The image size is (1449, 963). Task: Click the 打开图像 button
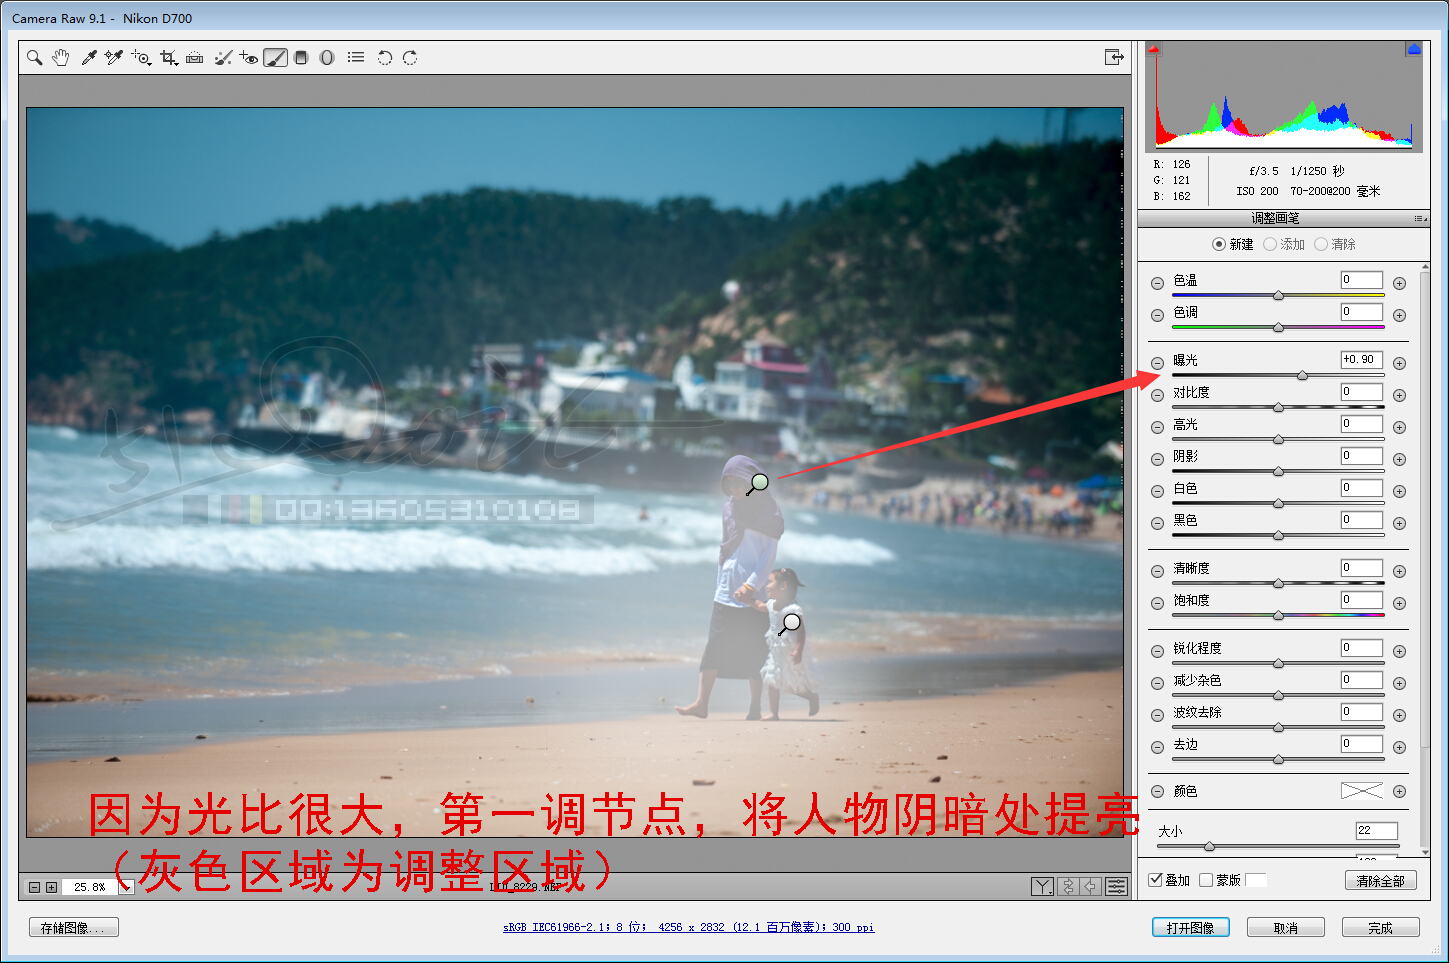click(x=1190, y=928)
